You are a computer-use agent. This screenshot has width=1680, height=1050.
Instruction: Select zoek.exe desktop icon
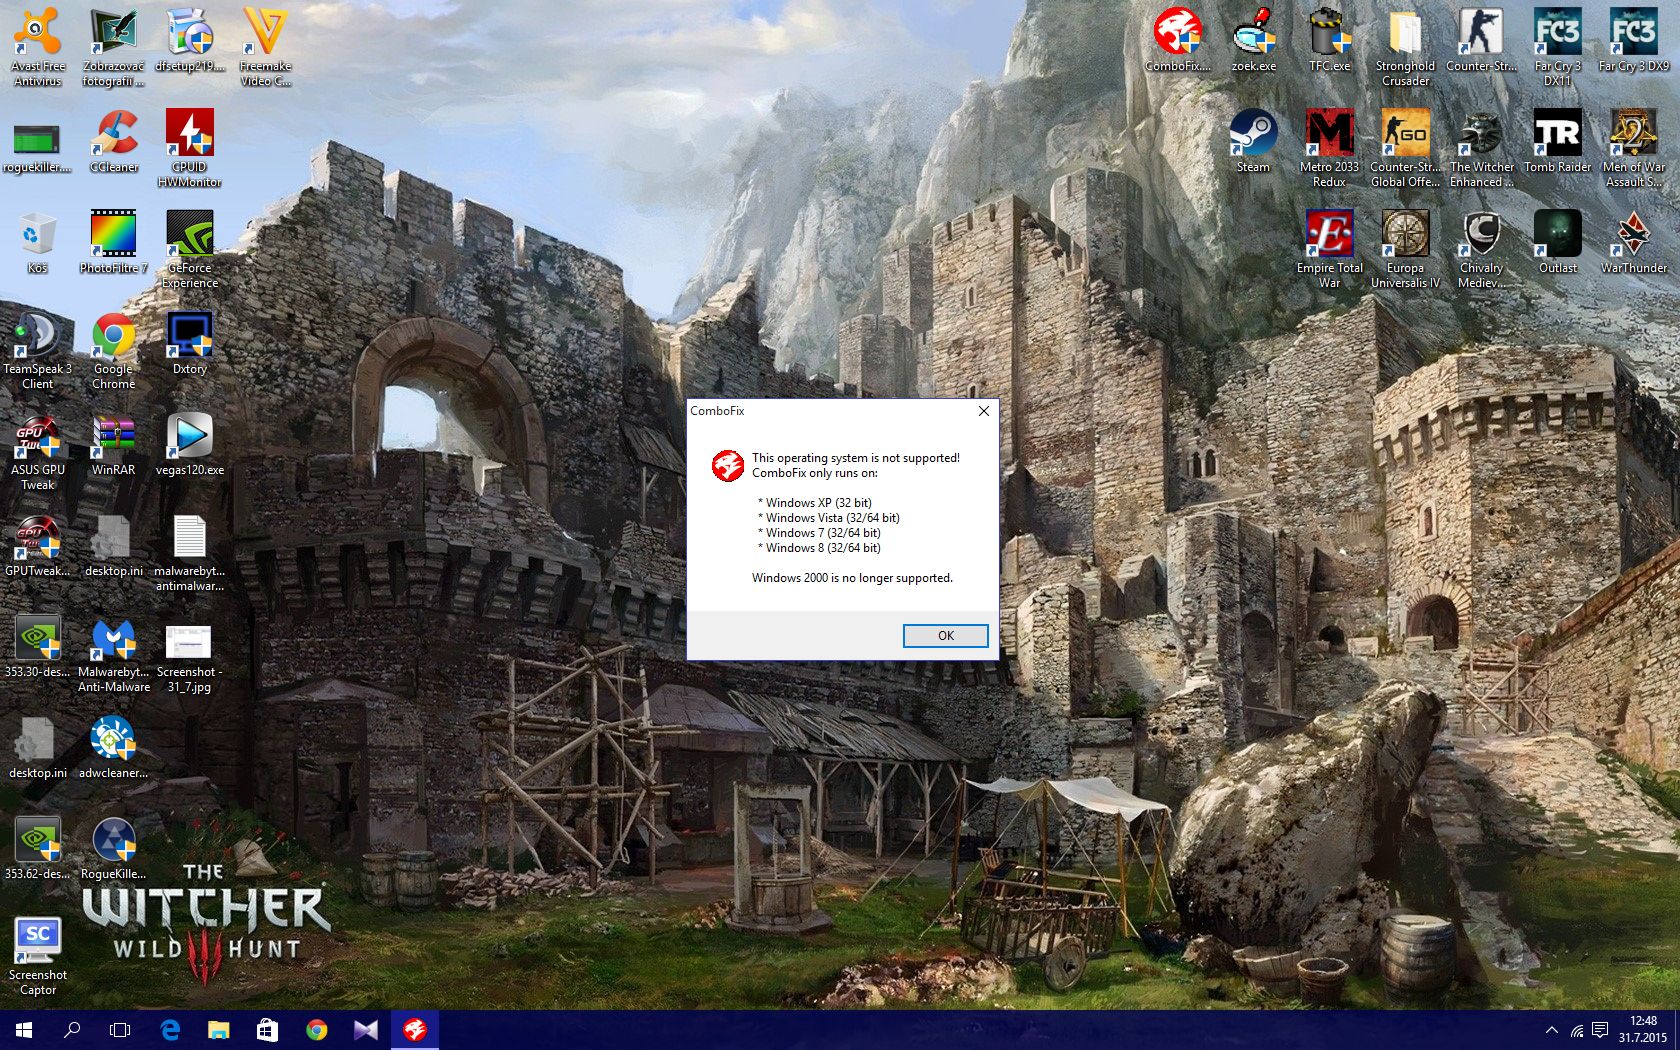pyautogui.click(x=1254, y=40)
